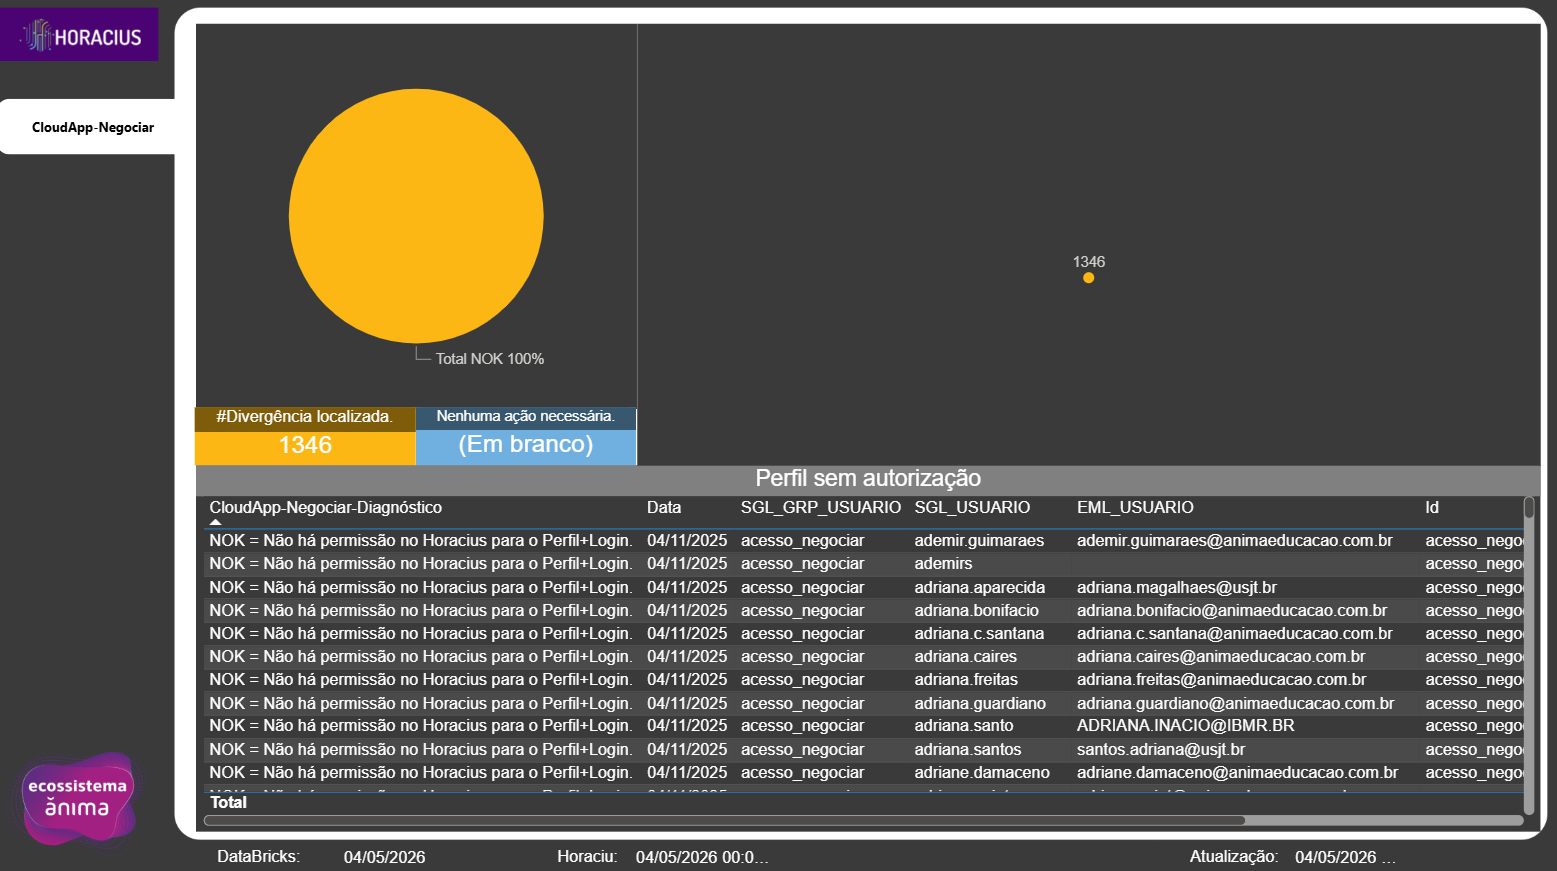This screenshot has height=871, width=1557.
Task: Click the Total NOK 100% label
Action: pyautogui.click(x=490, y=359)
